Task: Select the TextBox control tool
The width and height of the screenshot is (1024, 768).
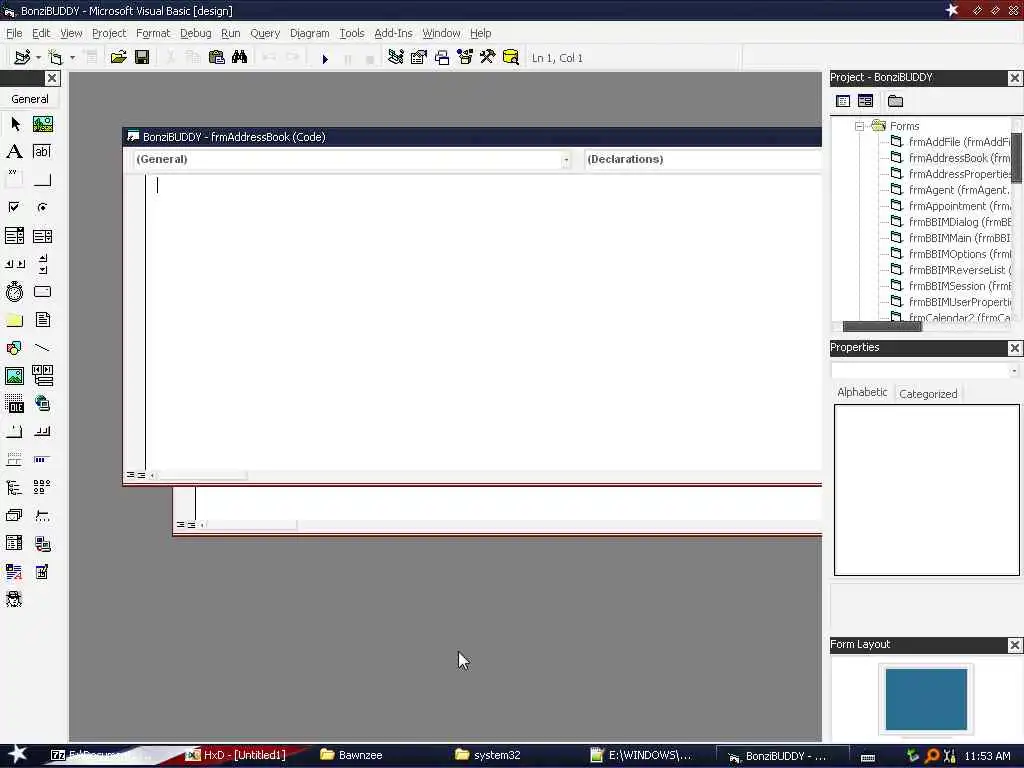Action: (x=42, y=152)
